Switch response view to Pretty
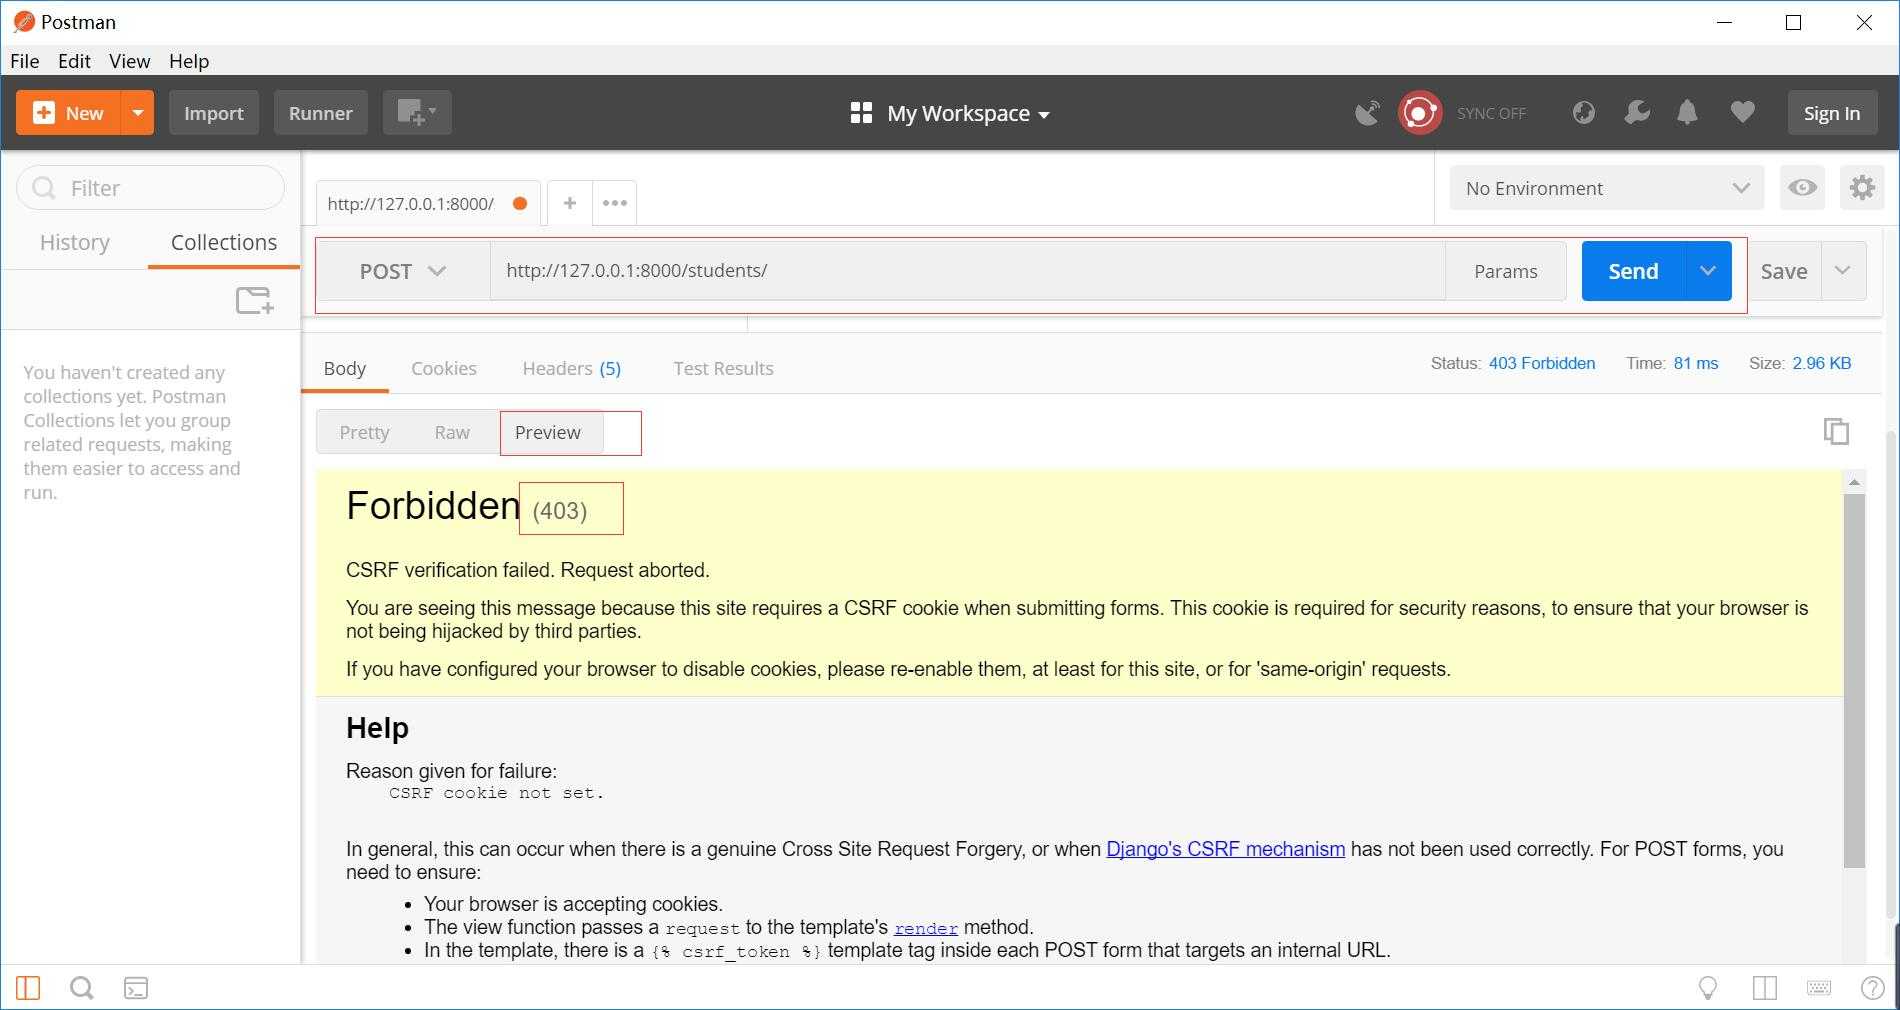The width and height of the screenshot is (1900, 1010). point(364,432)
